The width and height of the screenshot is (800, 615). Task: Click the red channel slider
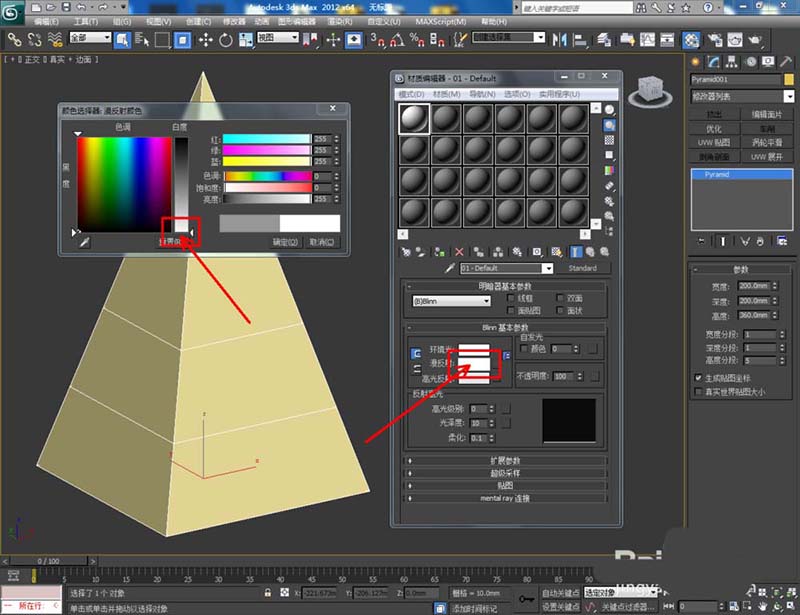[x=266, y=139]
